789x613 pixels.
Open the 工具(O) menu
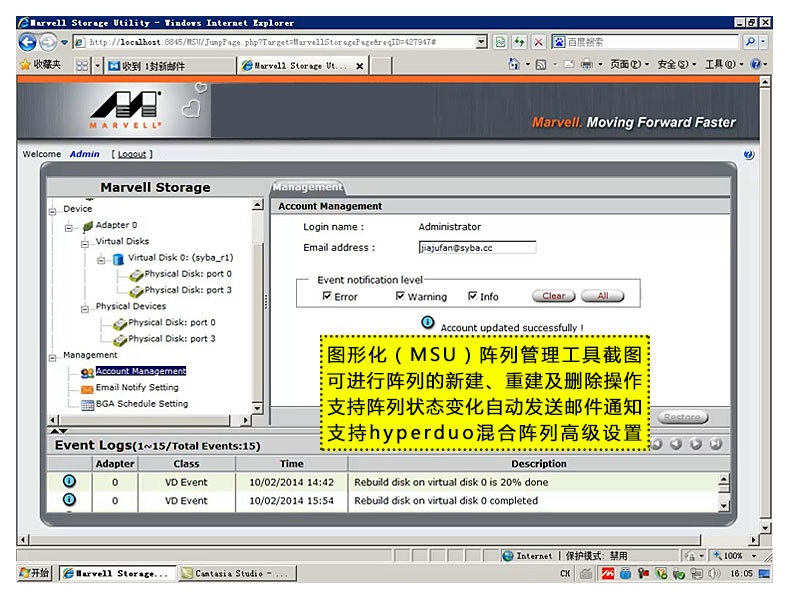724,64
